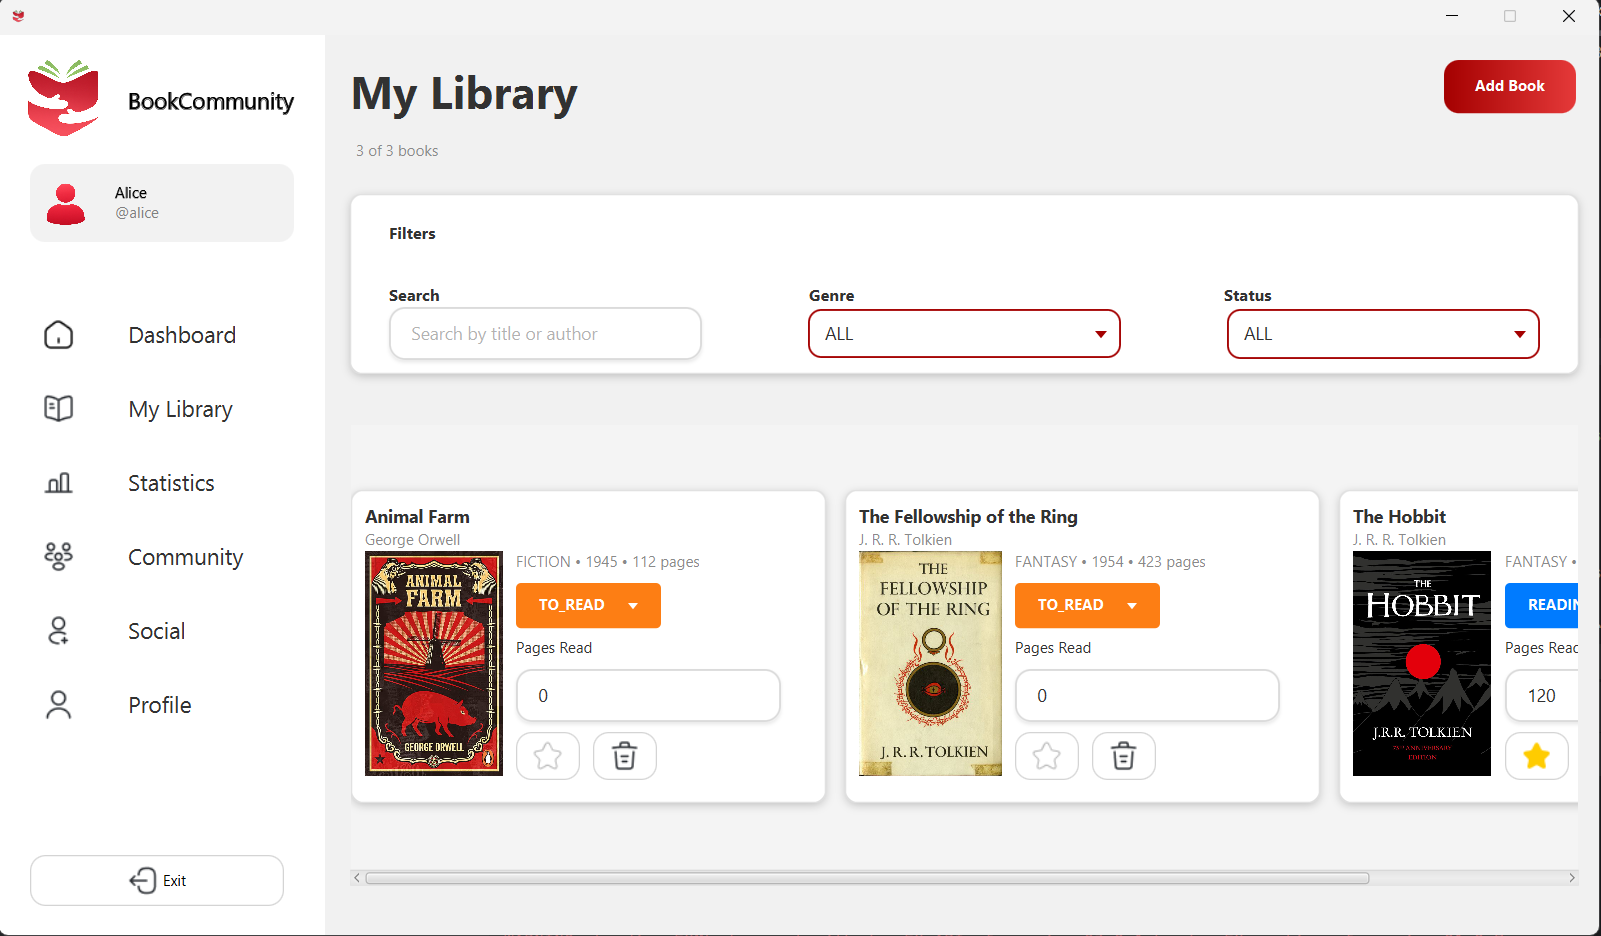This screenshot has width=1601, height=936.
Task: Click the Social person icon in sidebar
Action: [59, 631]
